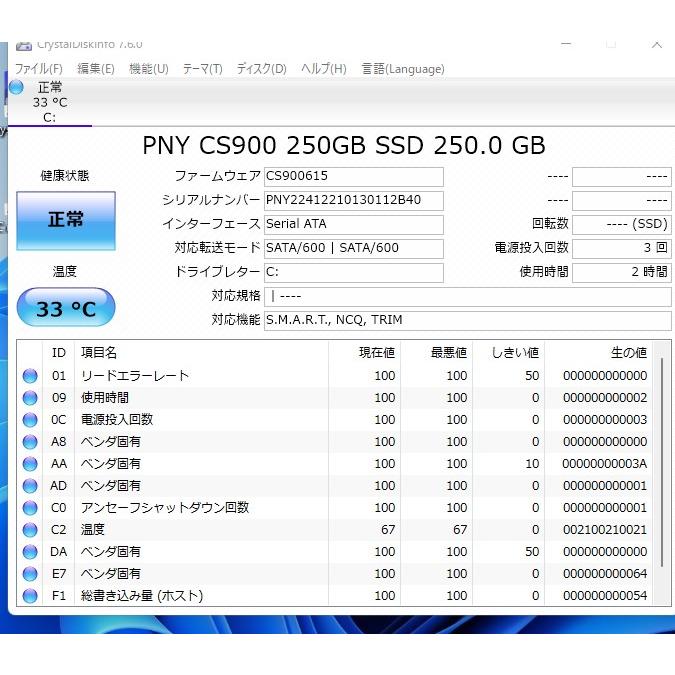Click the 項目名 column header
The height and width of the screenshot is (675, 675).
[201, 353]
